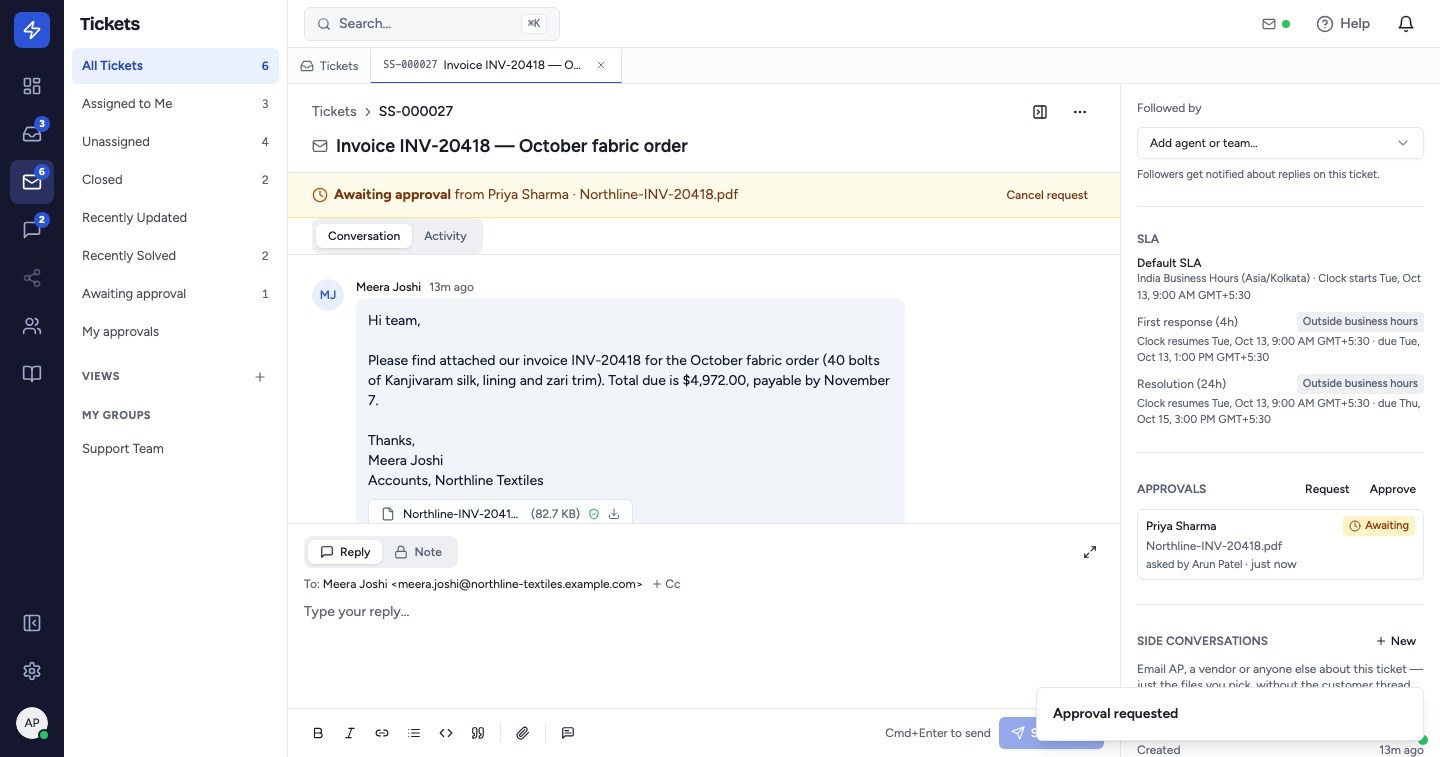Open the dashboard icon in the left rail

pyautogui.click(x=32, y=86)
